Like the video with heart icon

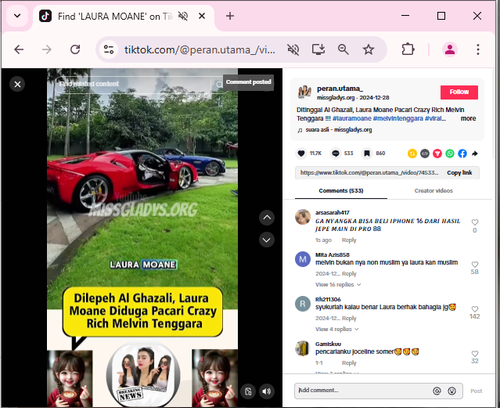click(301, 153)
